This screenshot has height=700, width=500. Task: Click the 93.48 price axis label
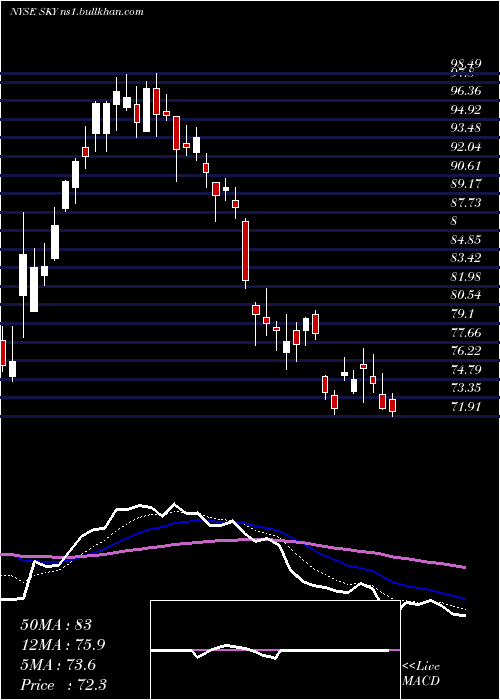466,128
